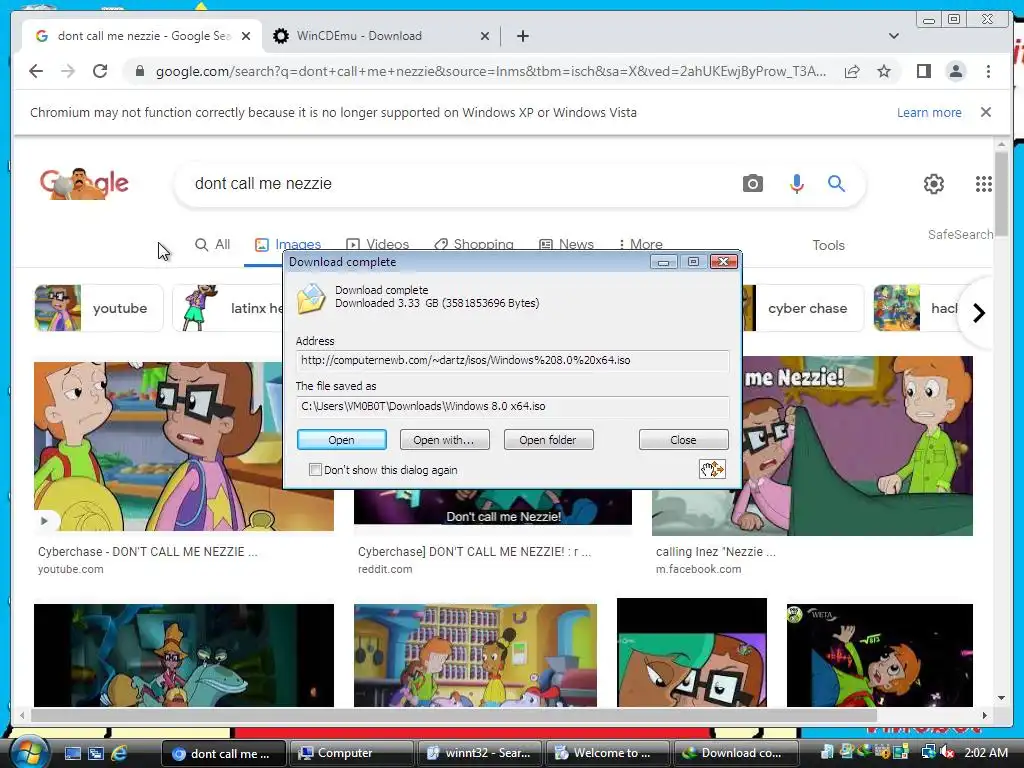This screenshot has width=1024, height=768.
Task: Click the taskbar clock showing 2:02 AM
Action: 985,753
